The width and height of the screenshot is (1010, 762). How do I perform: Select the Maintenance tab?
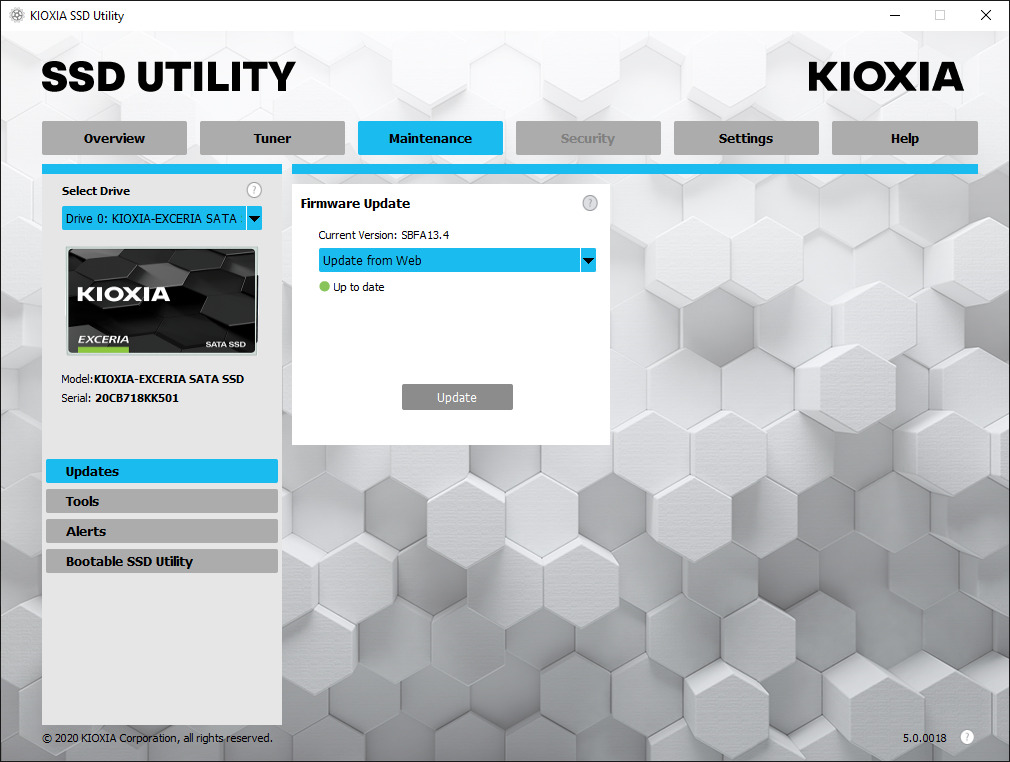click(x=430, y=138)
